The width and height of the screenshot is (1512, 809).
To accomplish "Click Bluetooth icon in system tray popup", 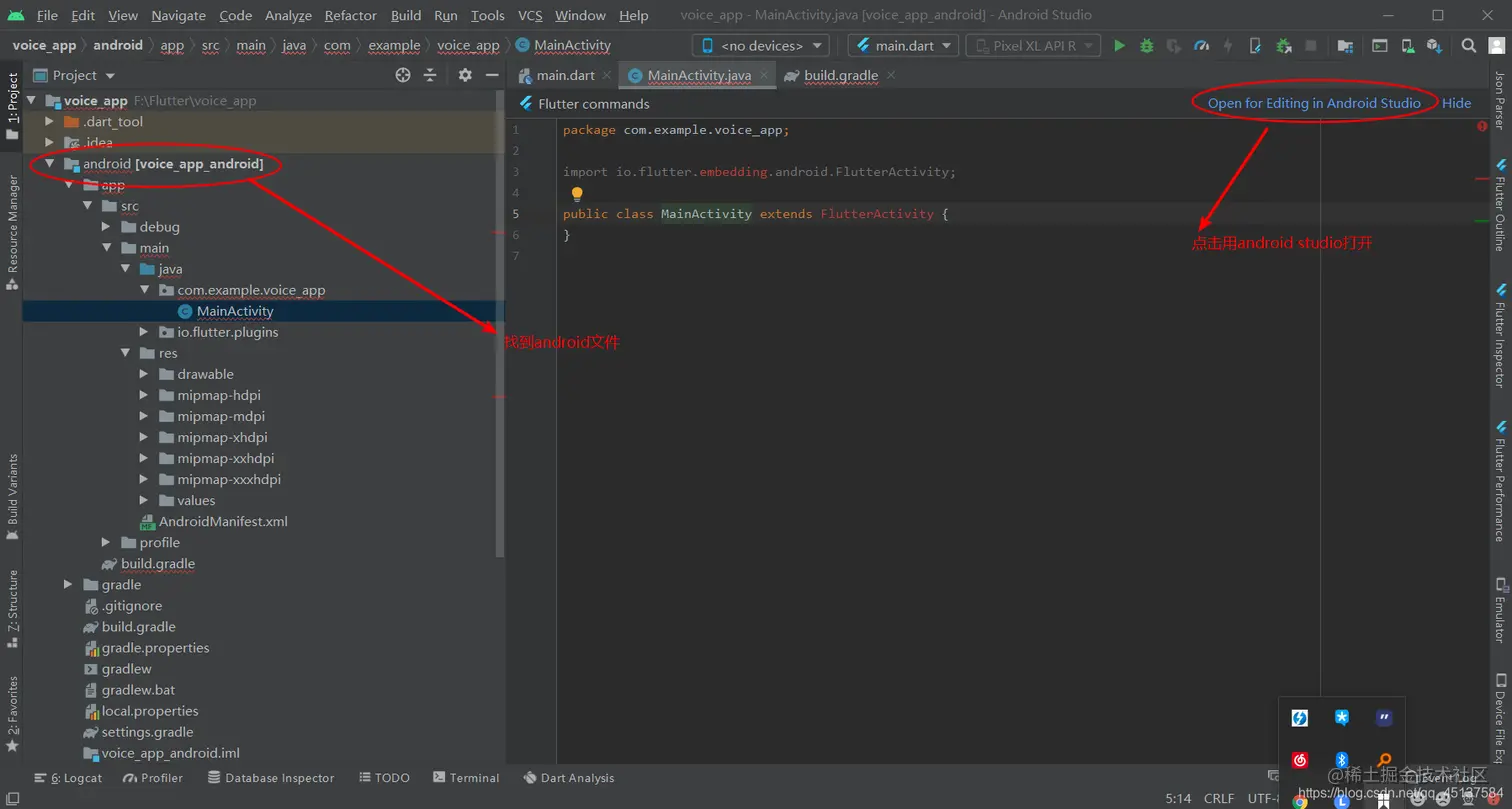I will pos(1342,760).
